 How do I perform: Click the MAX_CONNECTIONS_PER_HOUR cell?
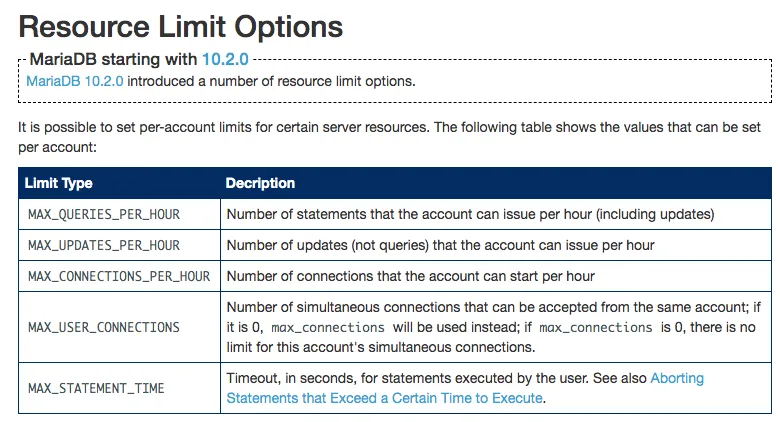(x=119, y=276)
